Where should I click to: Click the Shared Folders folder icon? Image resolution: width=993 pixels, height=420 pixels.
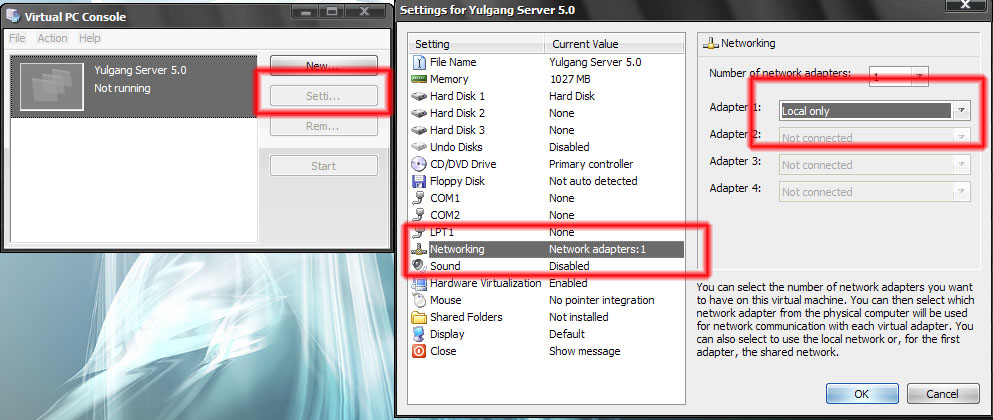[x=419, y=317]
